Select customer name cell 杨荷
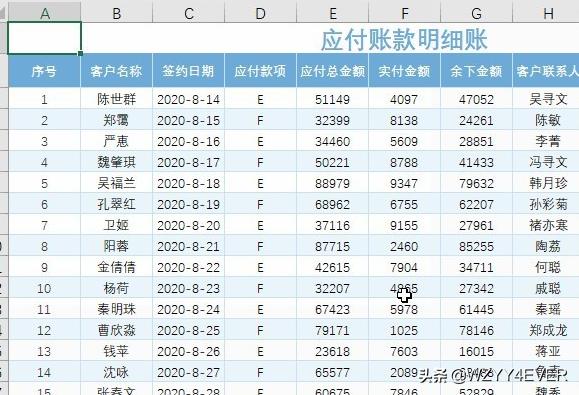Screen dimensions: 579x395 (116, 288)
